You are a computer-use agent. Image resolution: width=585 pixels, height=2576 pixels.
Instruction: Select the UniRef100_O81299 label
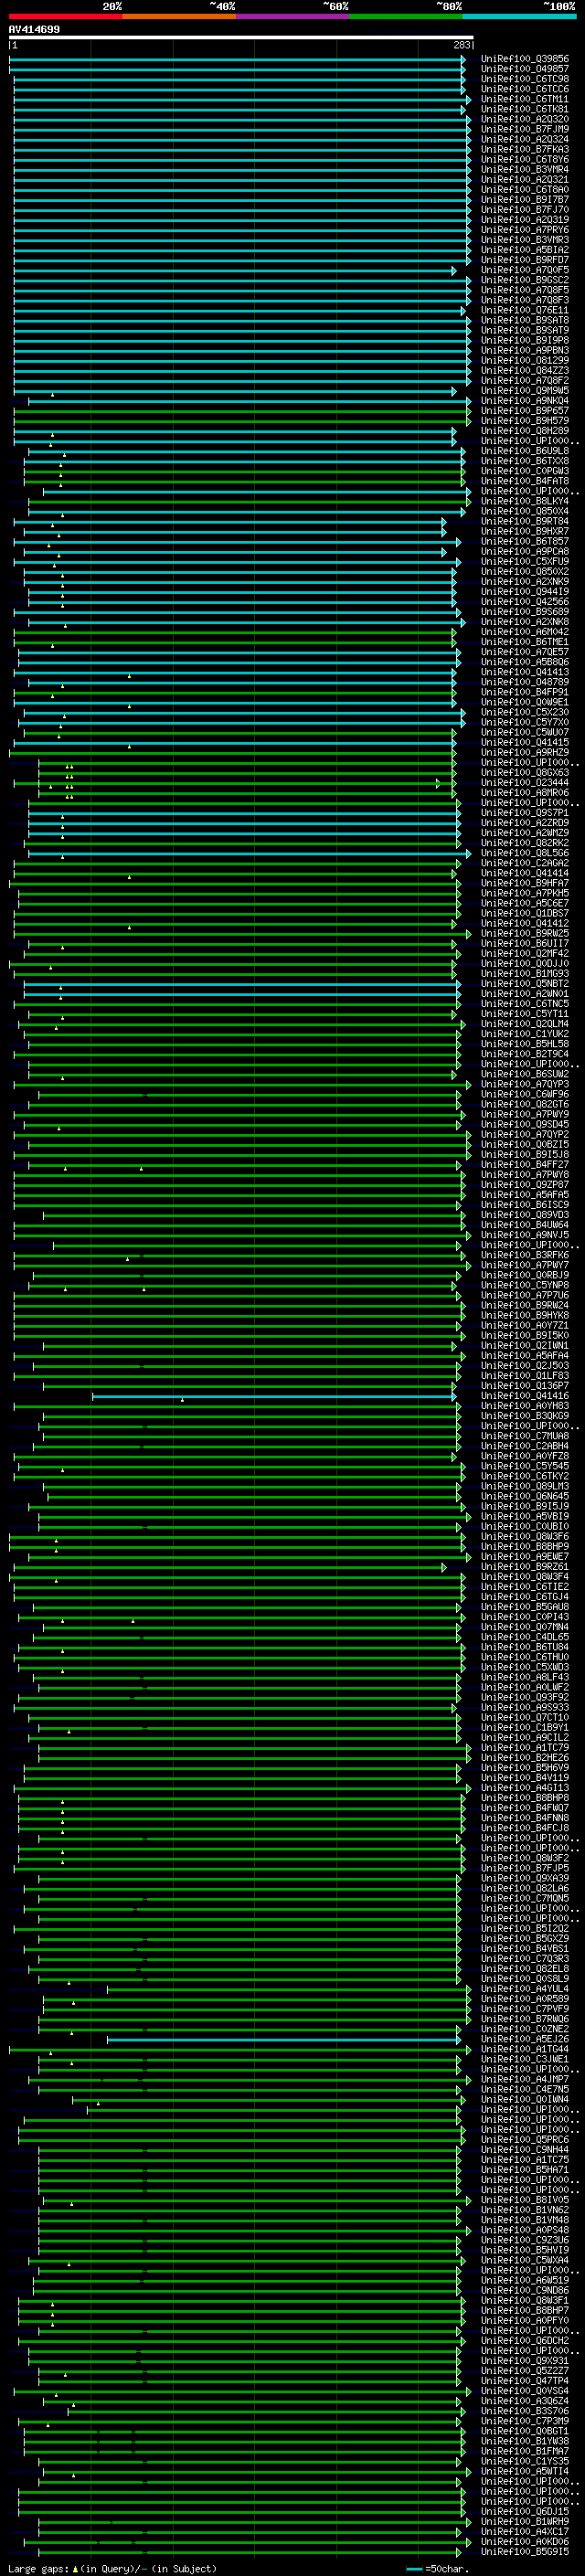pyautogui.click(x=525, y=360)
